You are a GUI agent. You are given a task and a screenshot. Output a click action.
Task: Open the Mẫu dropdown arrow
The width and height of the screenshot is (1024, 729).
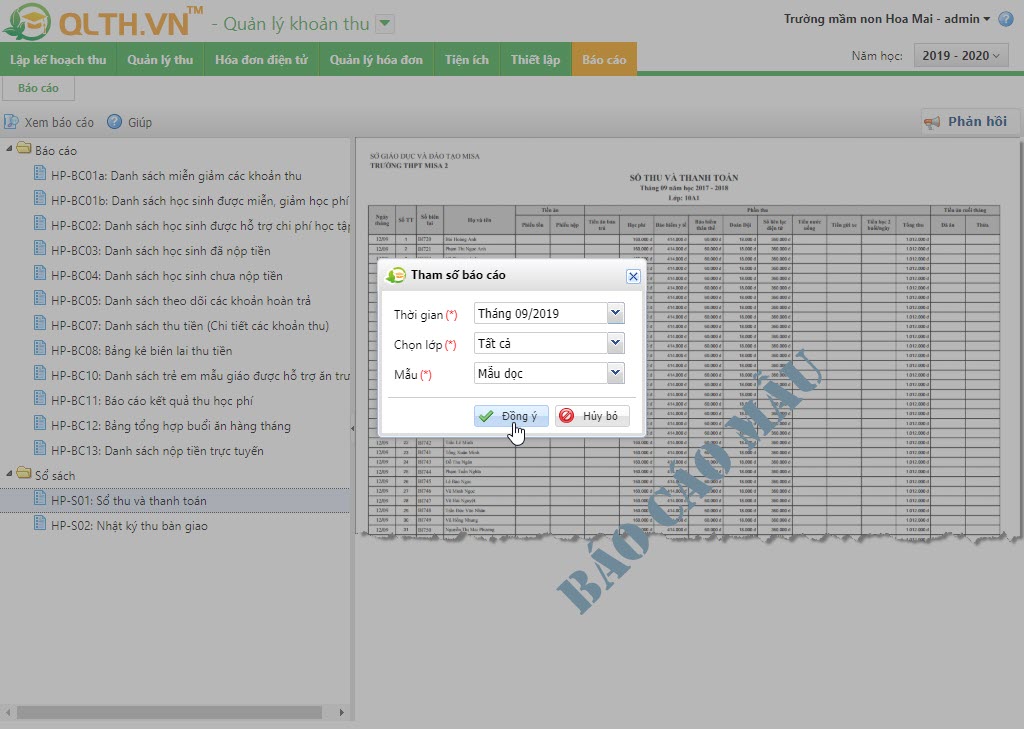(x=615, y=373)
